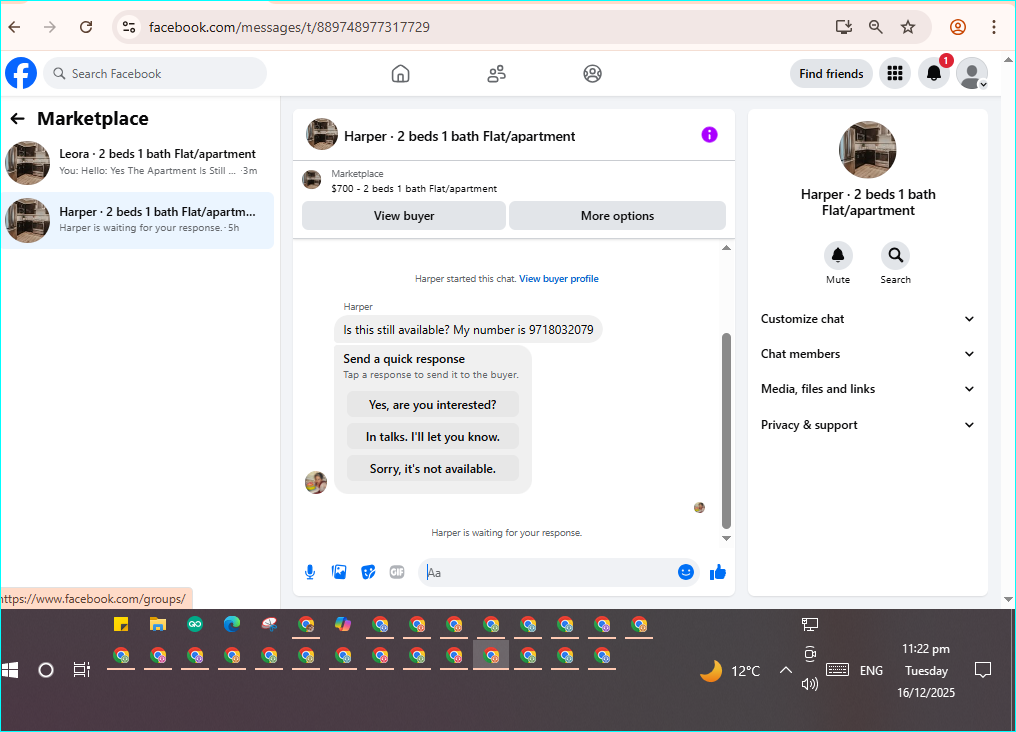Open the Groups icon in top navigation

(x=592, y=74)
